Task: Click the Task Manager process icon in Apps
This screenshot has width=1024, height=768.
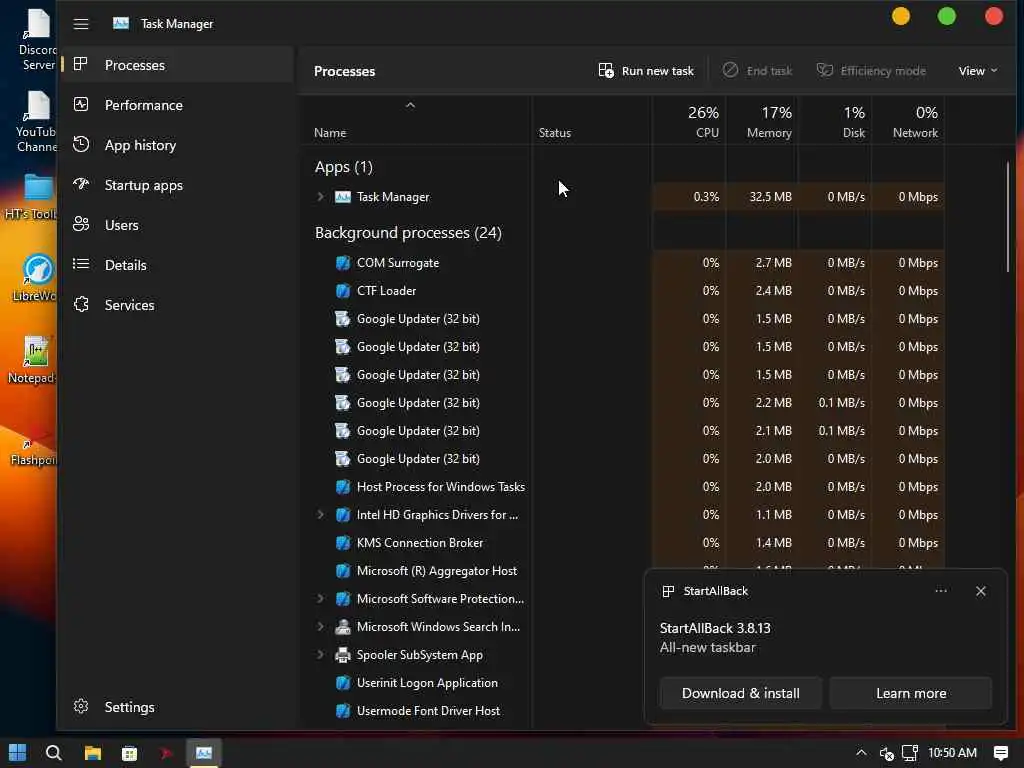Action: click(342, 197)
